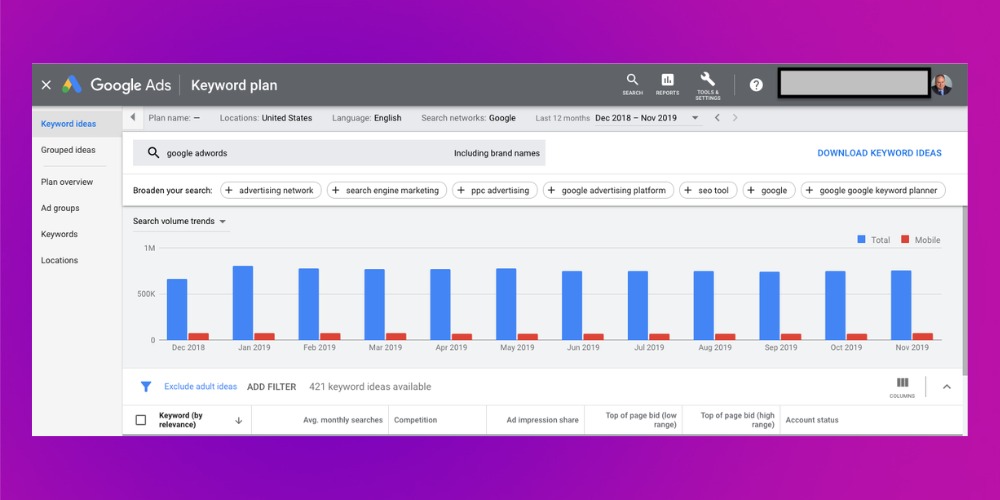This screenshot has width=1000, height=500.
Task: Open Keywords in the sidebar
Action: pyautogui.click(x=59, y=234)
